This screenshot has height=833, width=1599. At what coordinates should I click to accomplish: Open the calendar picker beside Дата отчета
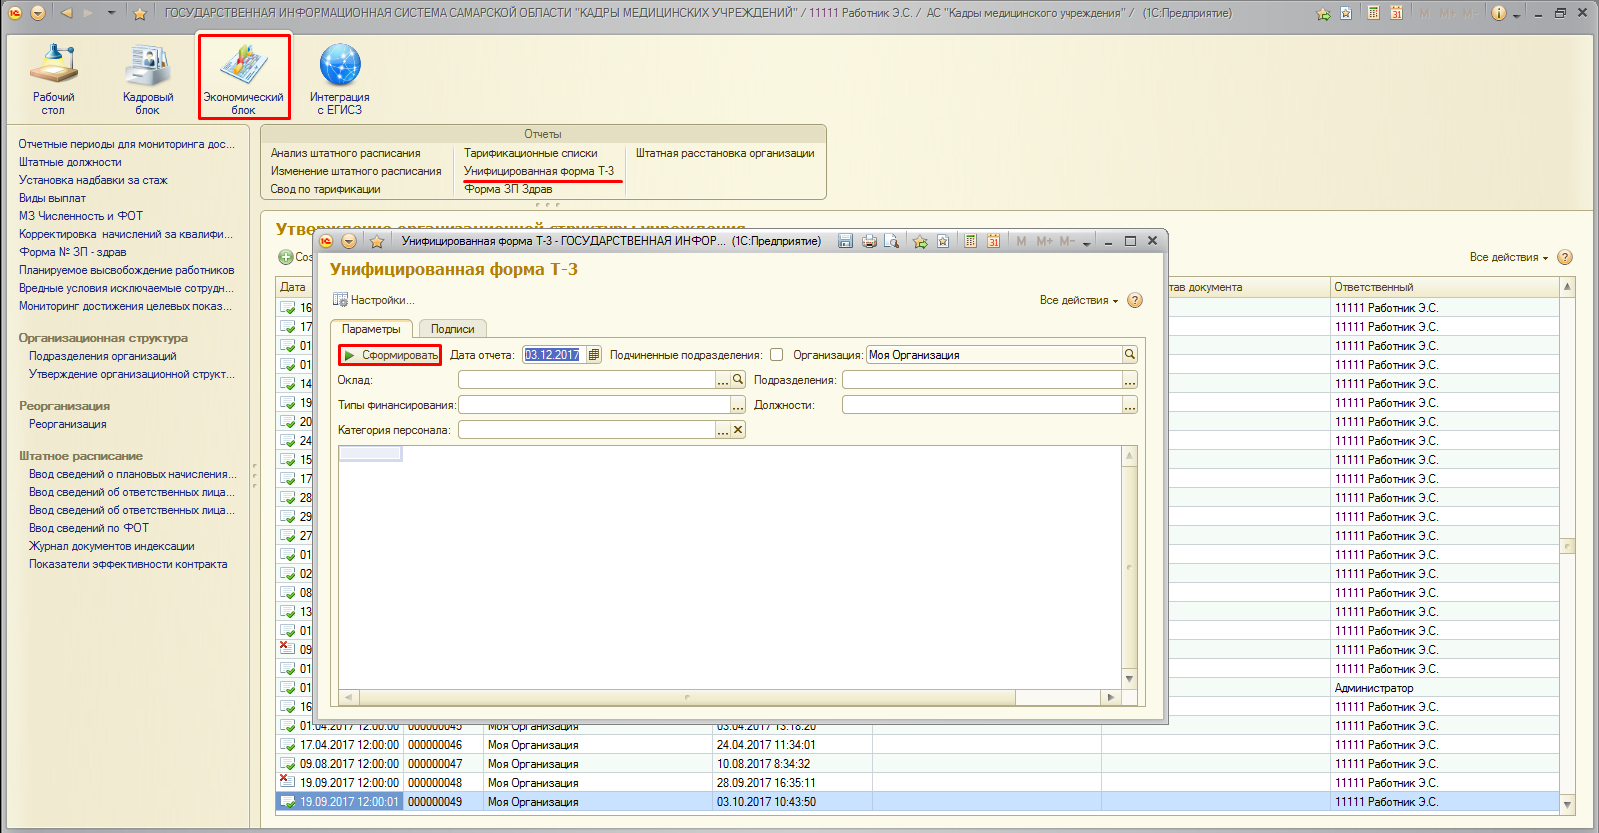593,355
